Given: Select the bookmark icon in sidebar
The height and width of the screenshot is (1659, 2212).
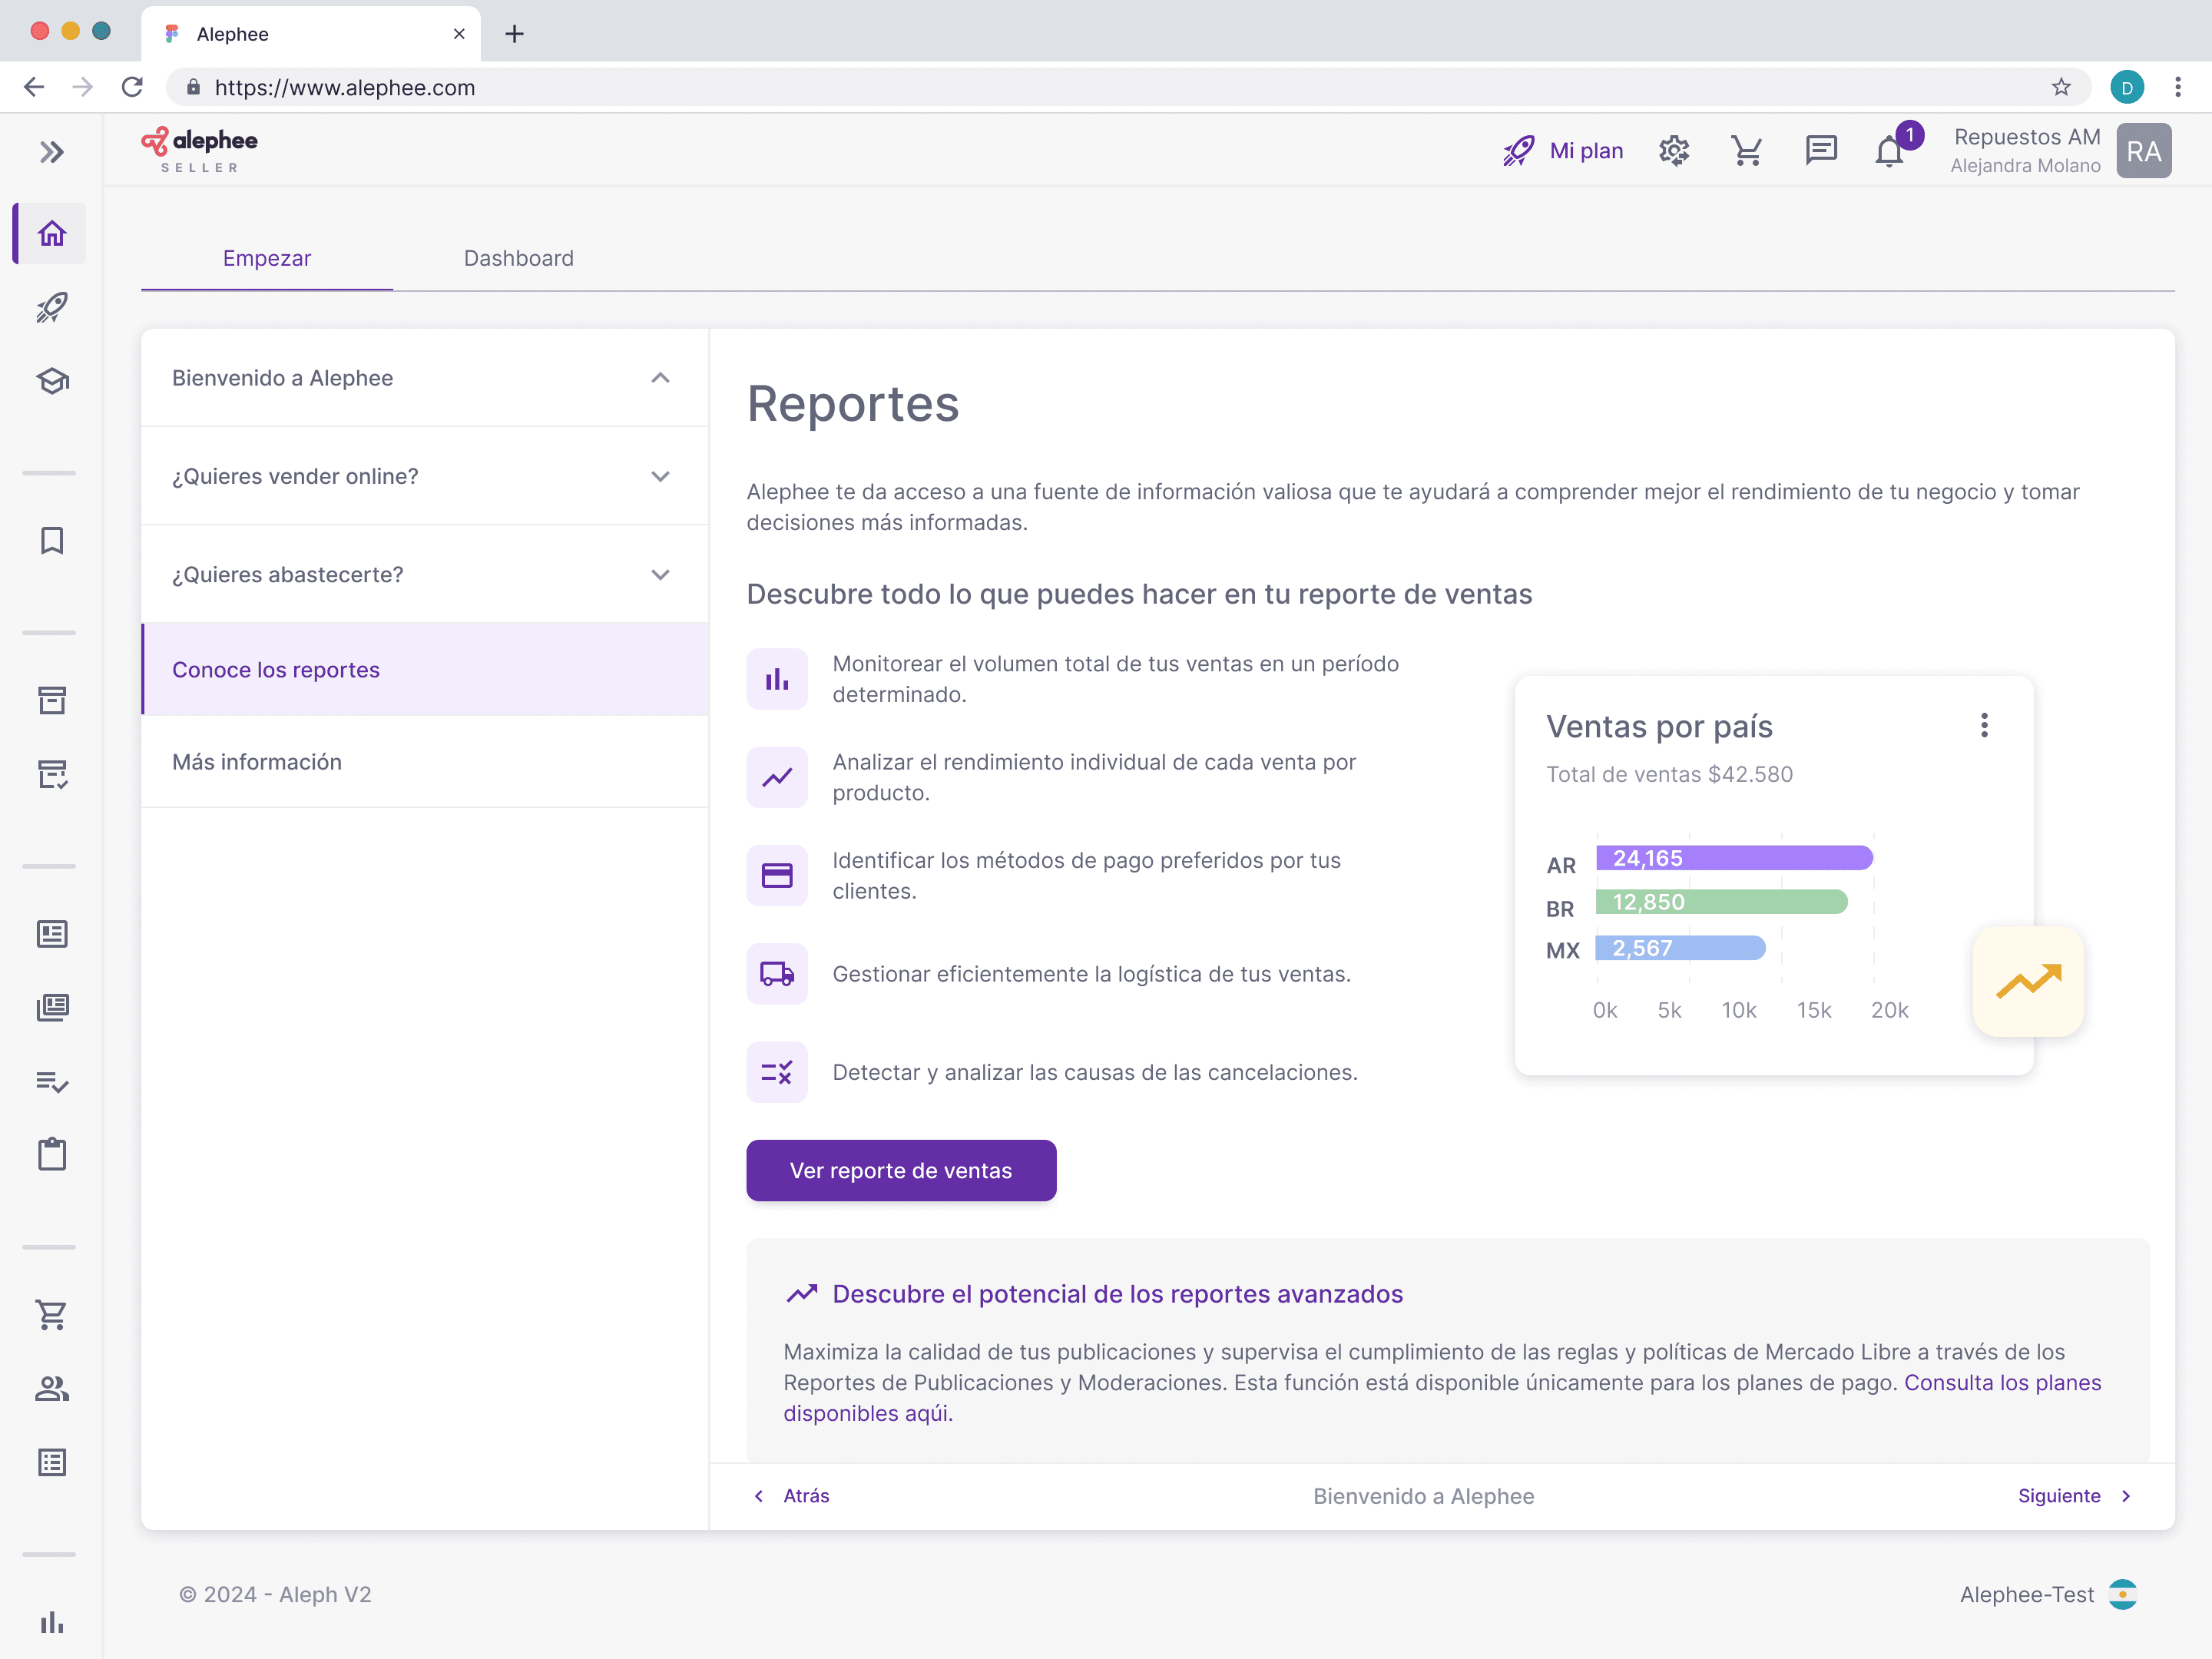Looking at the screenshot, I should tap(52, 541).
